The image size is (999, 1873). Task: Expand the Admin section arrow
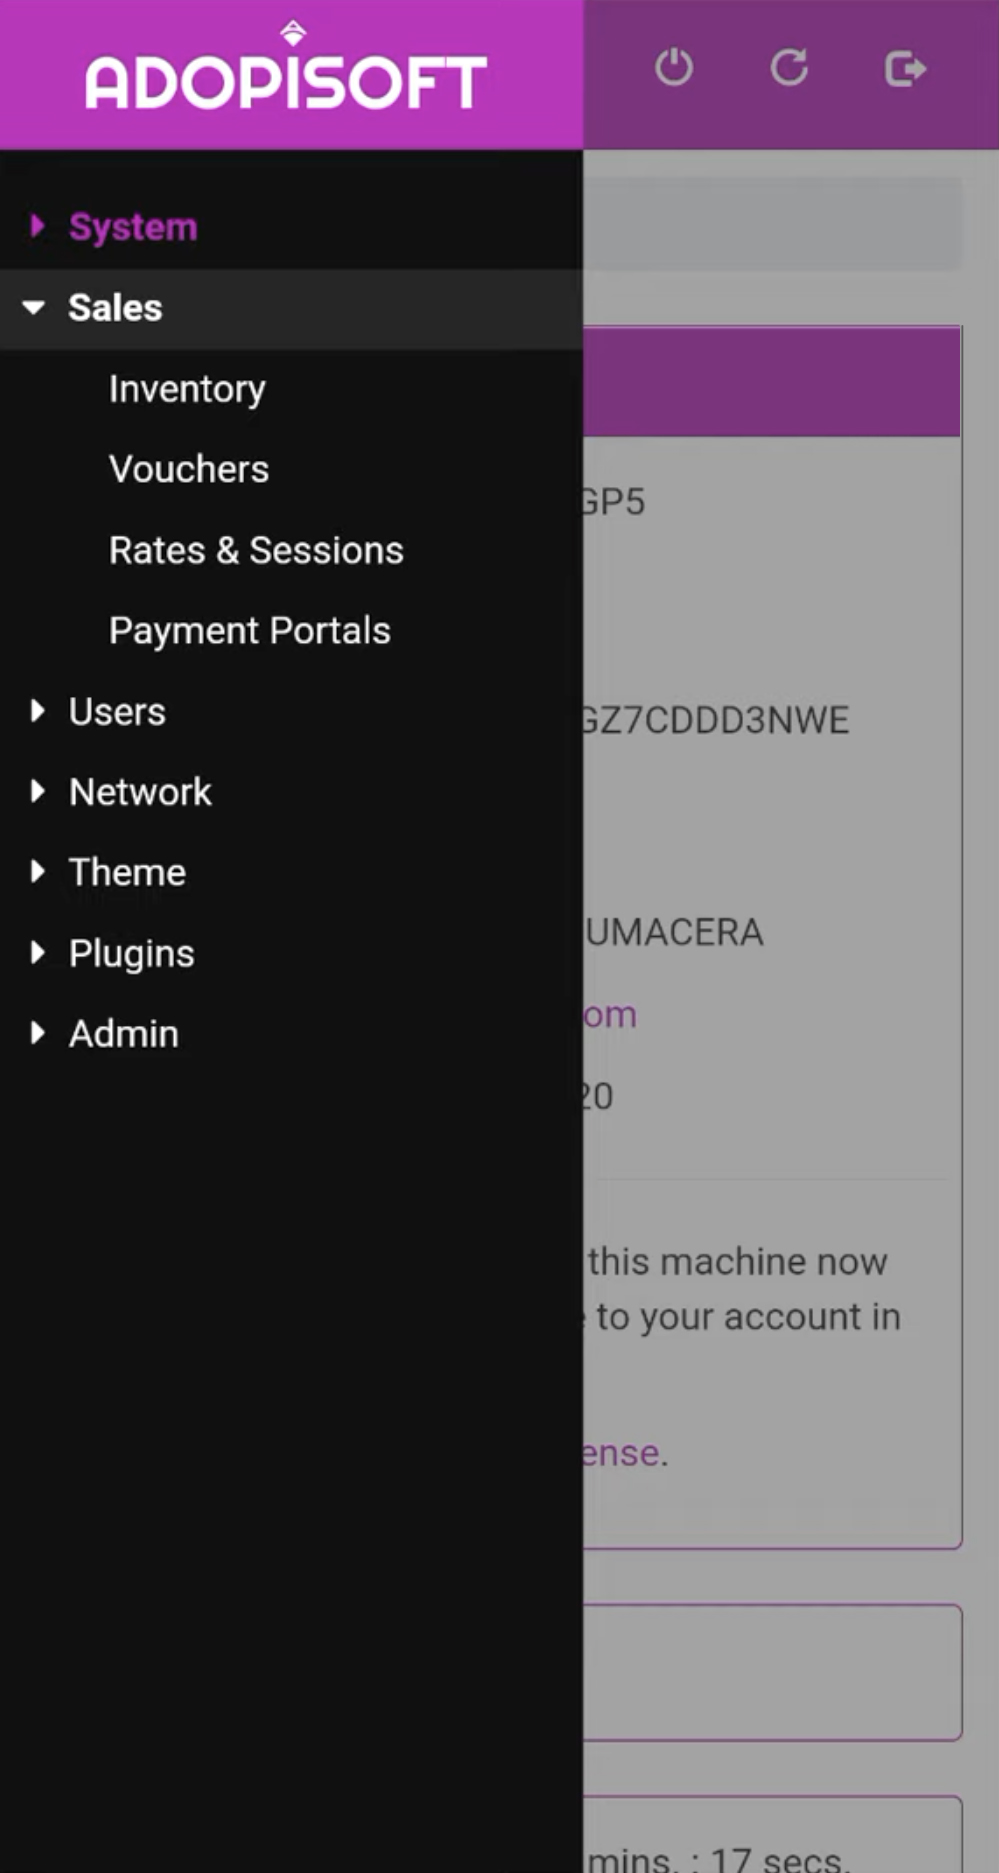(37, 1033)
